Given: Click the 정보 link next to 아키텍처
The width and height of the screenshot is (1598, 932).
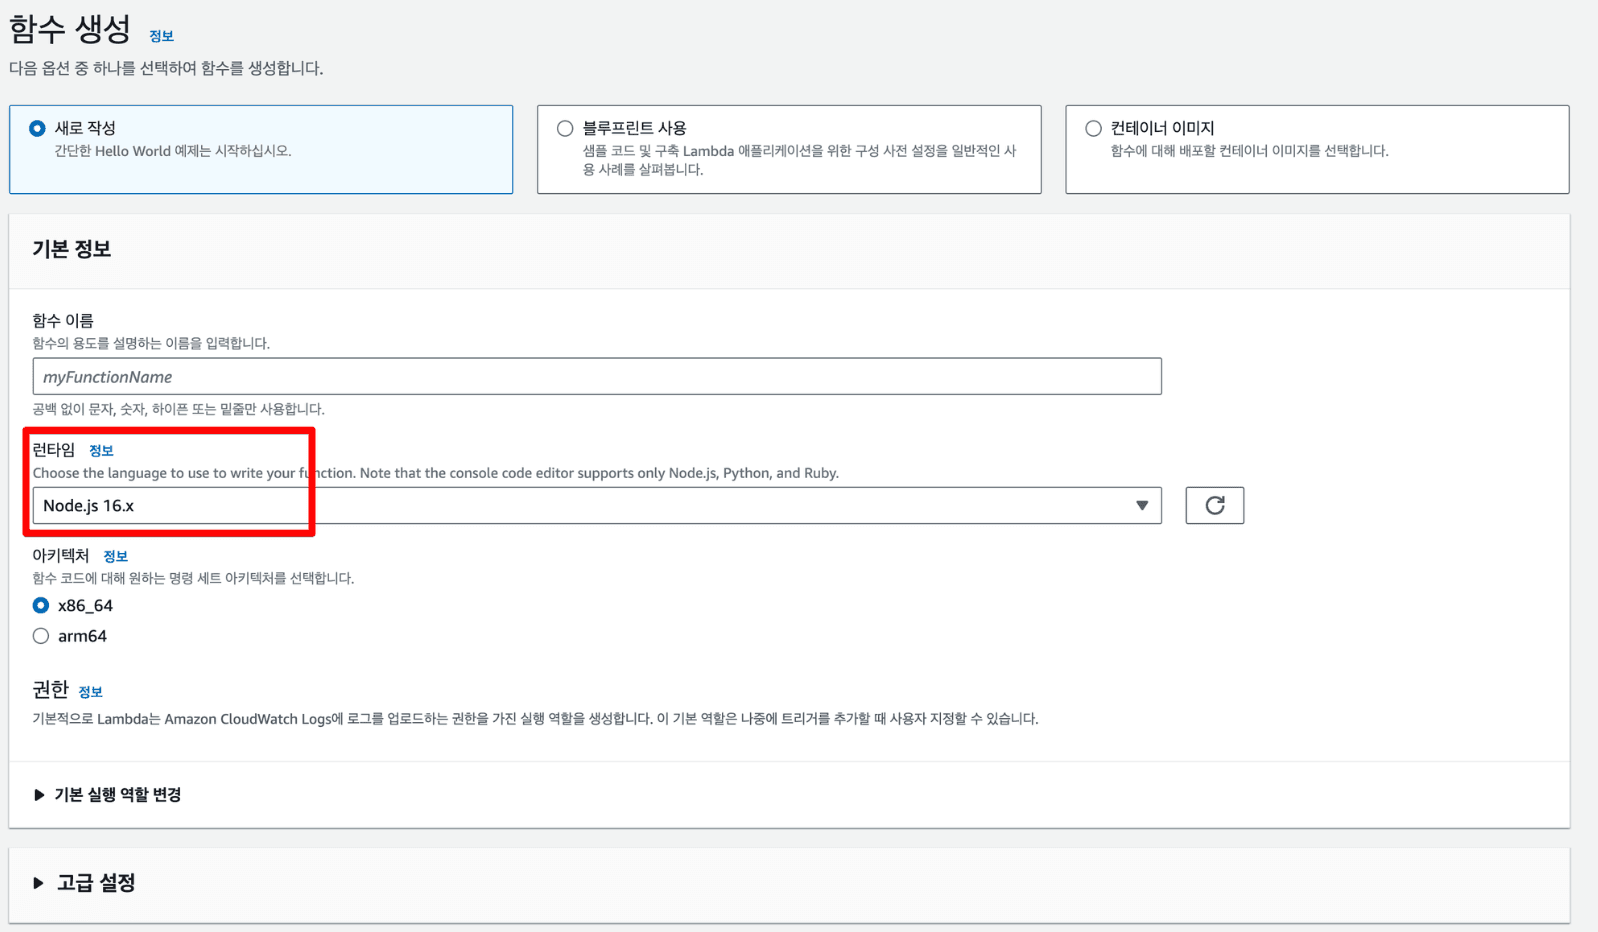Looking at the screenshot, I should (x=115, y=556).
